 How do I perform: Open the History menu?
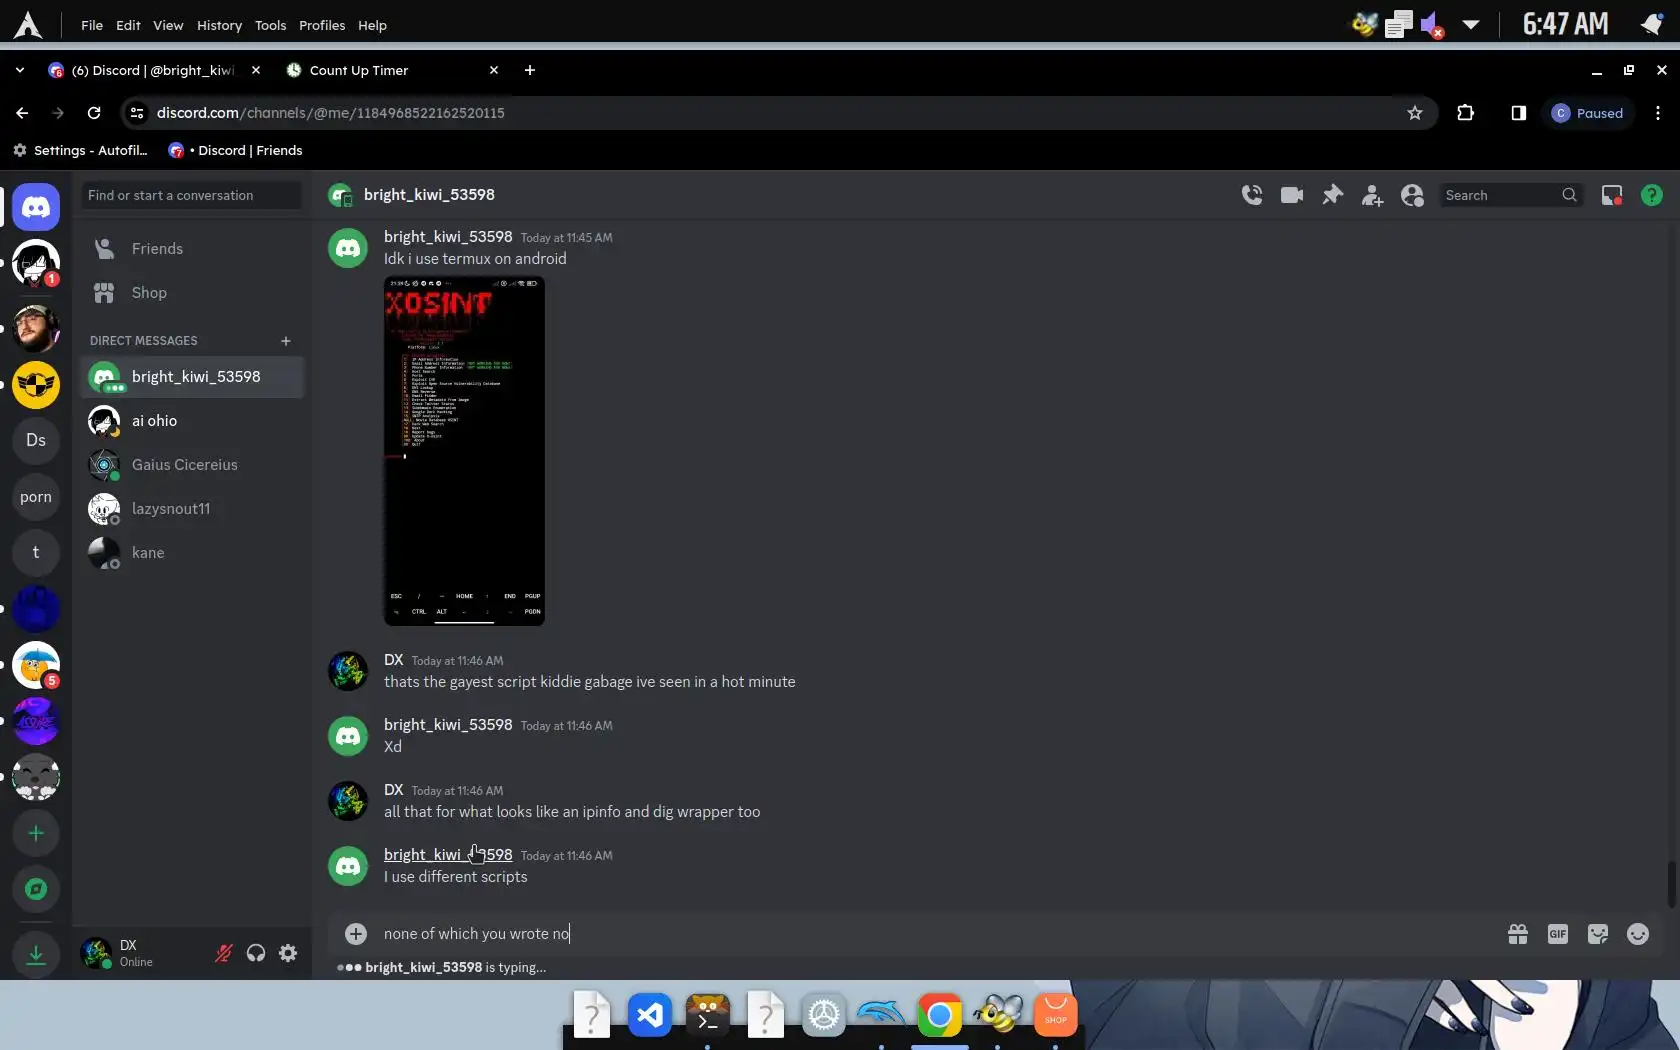point(219,25)
